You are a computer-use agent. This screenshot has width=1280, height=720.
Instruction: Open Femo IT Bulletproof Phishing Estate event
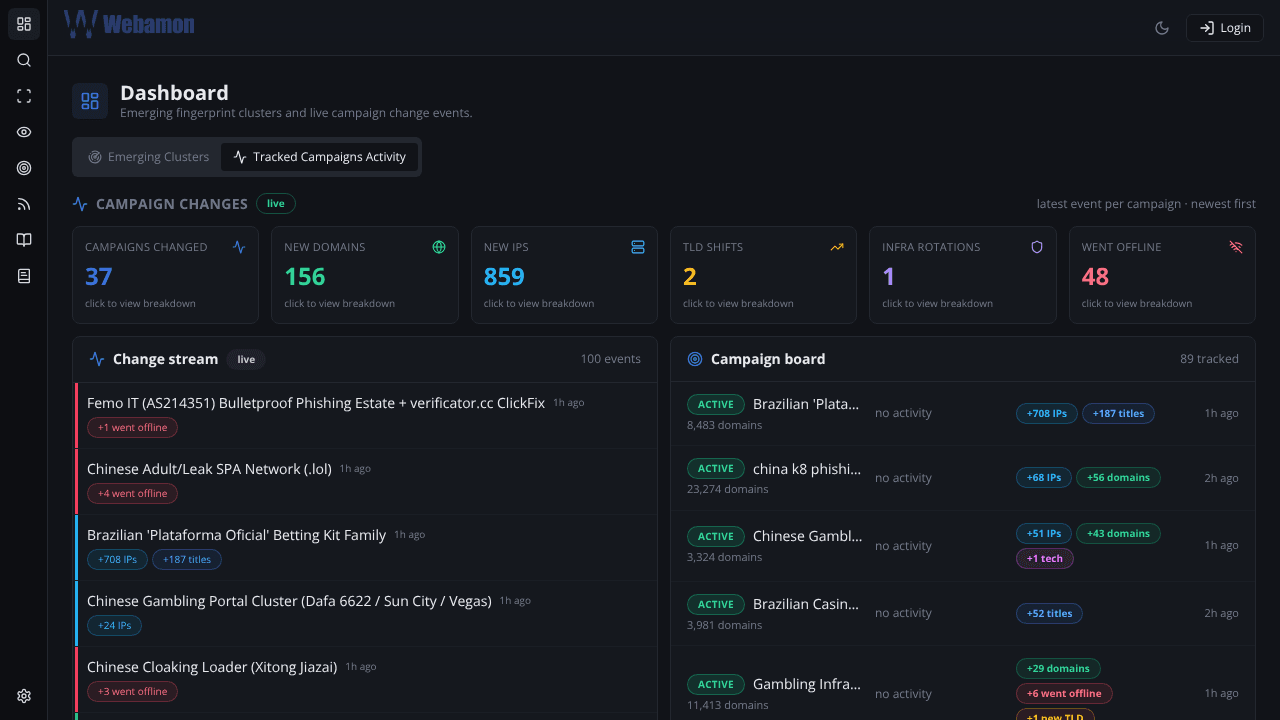tap(365, 416)
